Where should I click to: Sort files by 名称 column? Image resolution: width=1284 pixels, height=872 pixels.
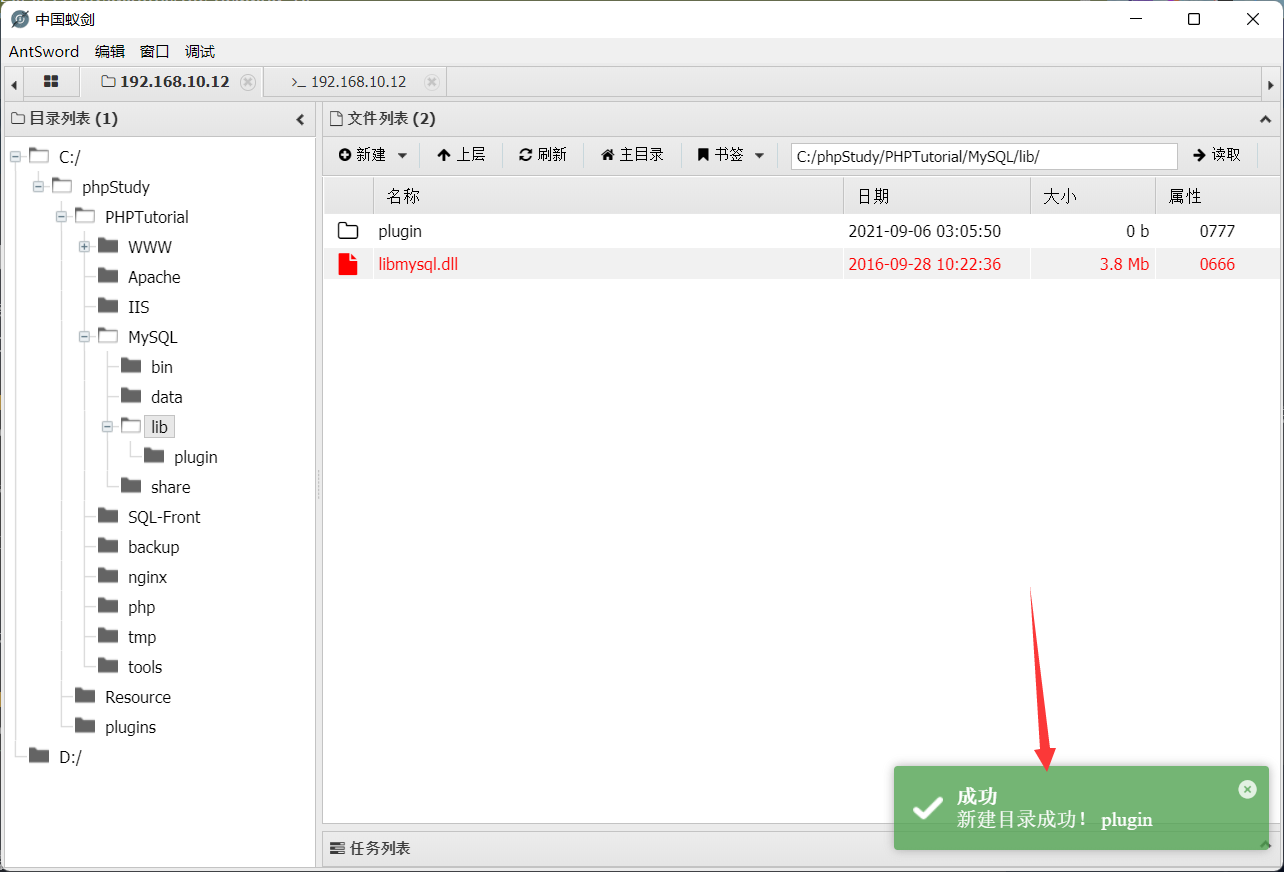[x=608, y=197]
